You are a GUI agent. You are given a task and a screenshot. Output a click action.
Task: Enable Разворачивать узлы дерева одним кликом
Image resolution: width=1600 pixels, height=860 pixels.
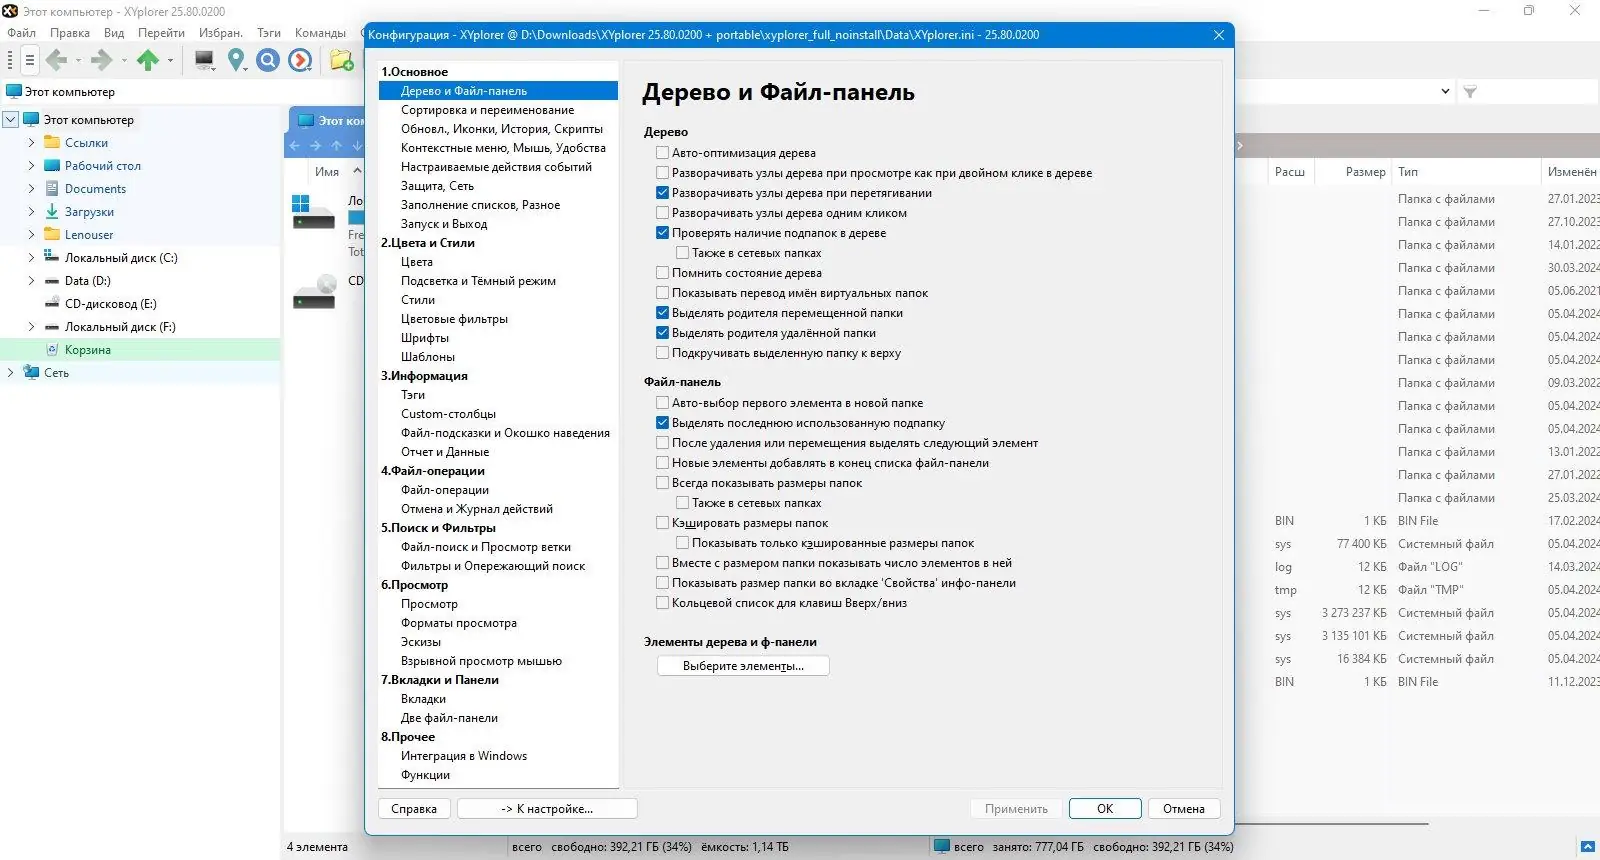tap(662, 213)
